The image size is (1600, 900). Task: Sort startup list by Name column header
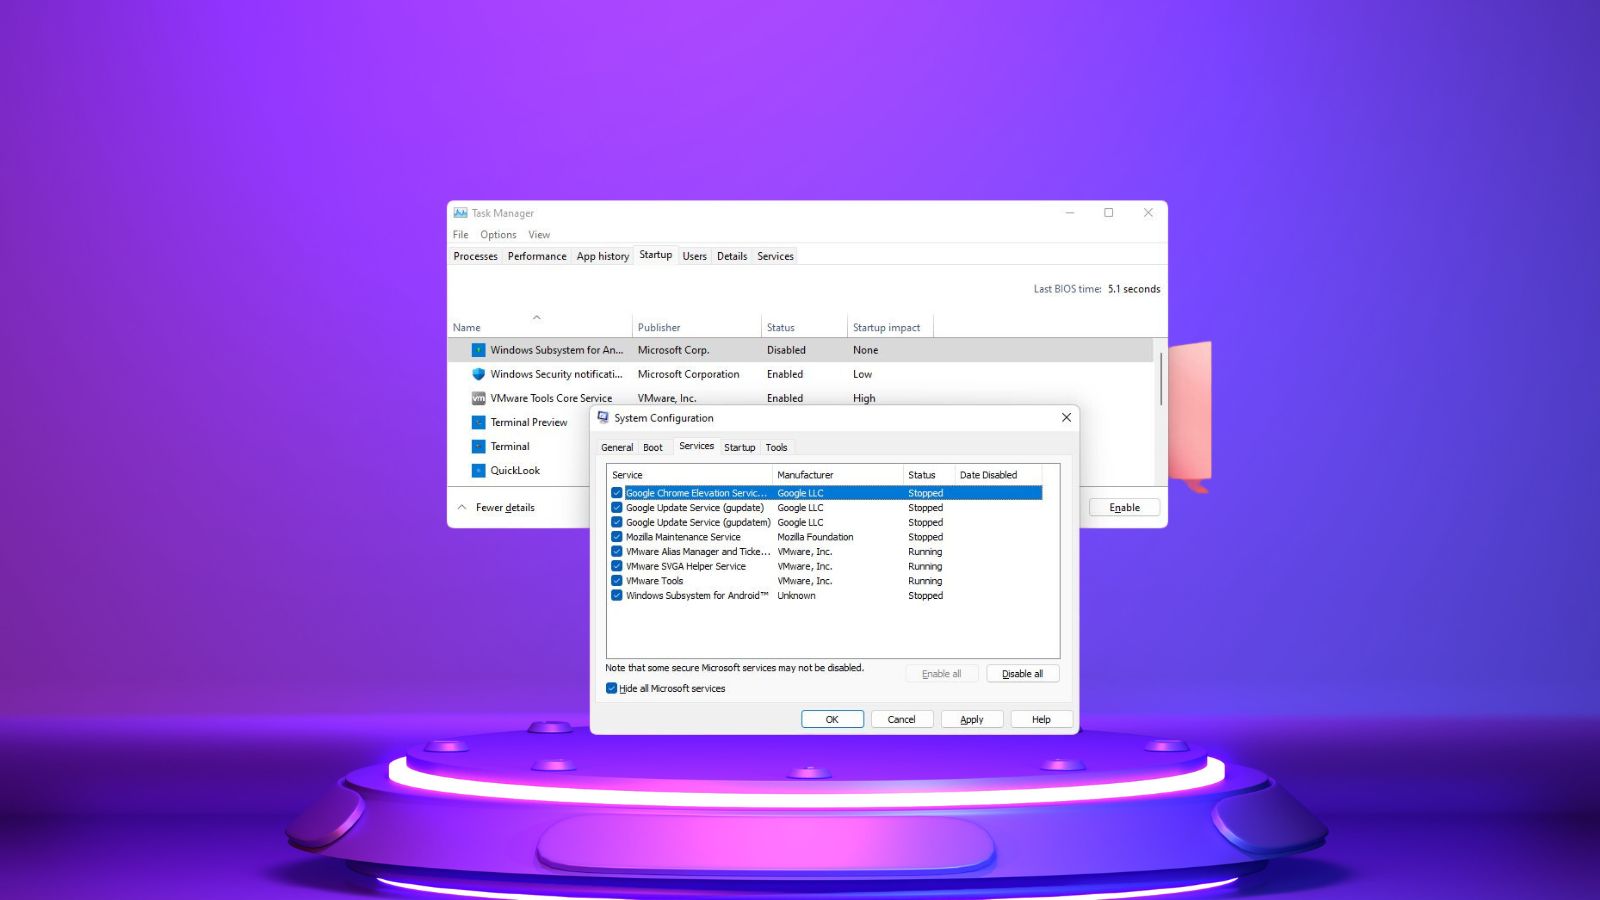click(467, 328)
